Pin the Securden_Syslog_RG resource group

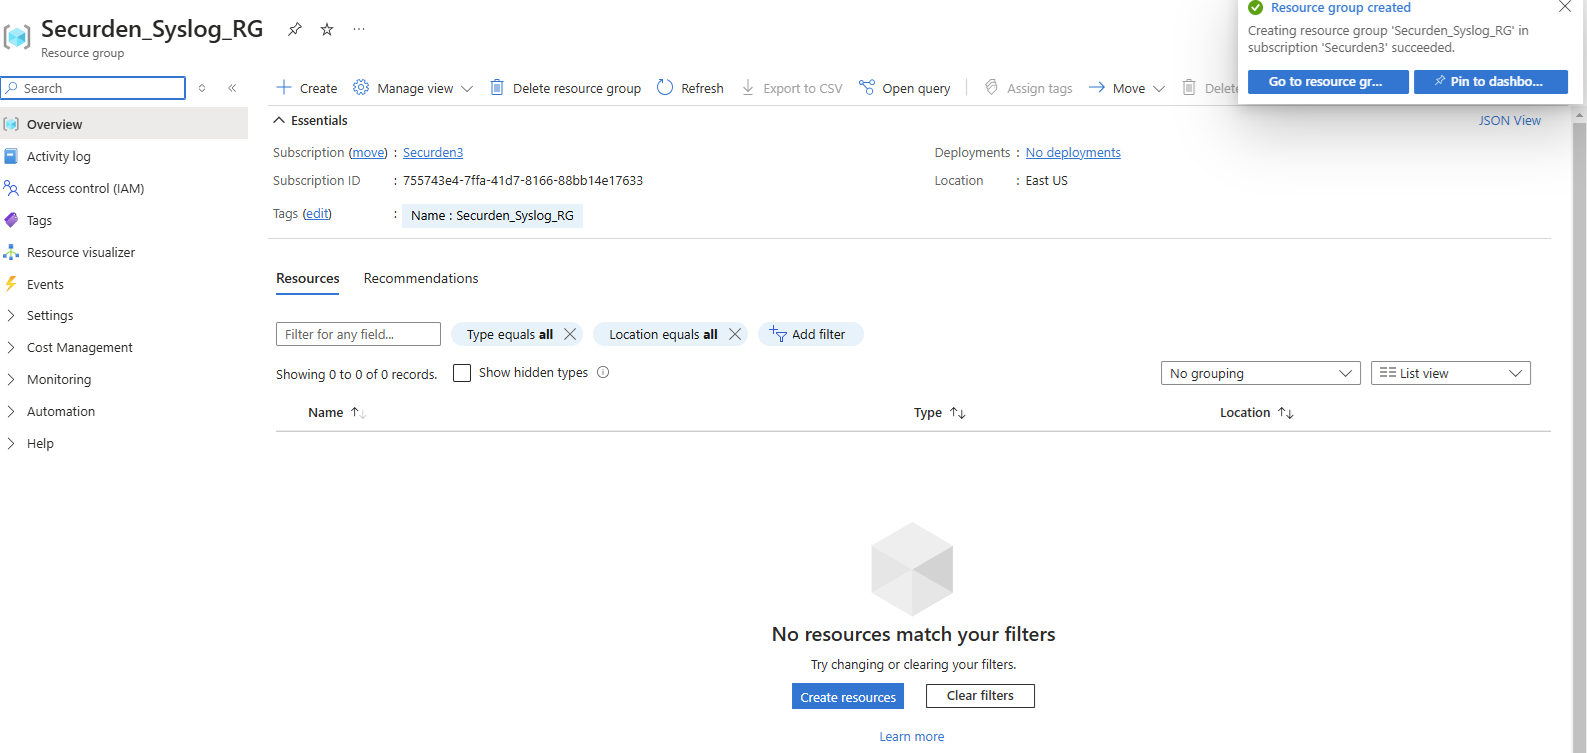294,29
